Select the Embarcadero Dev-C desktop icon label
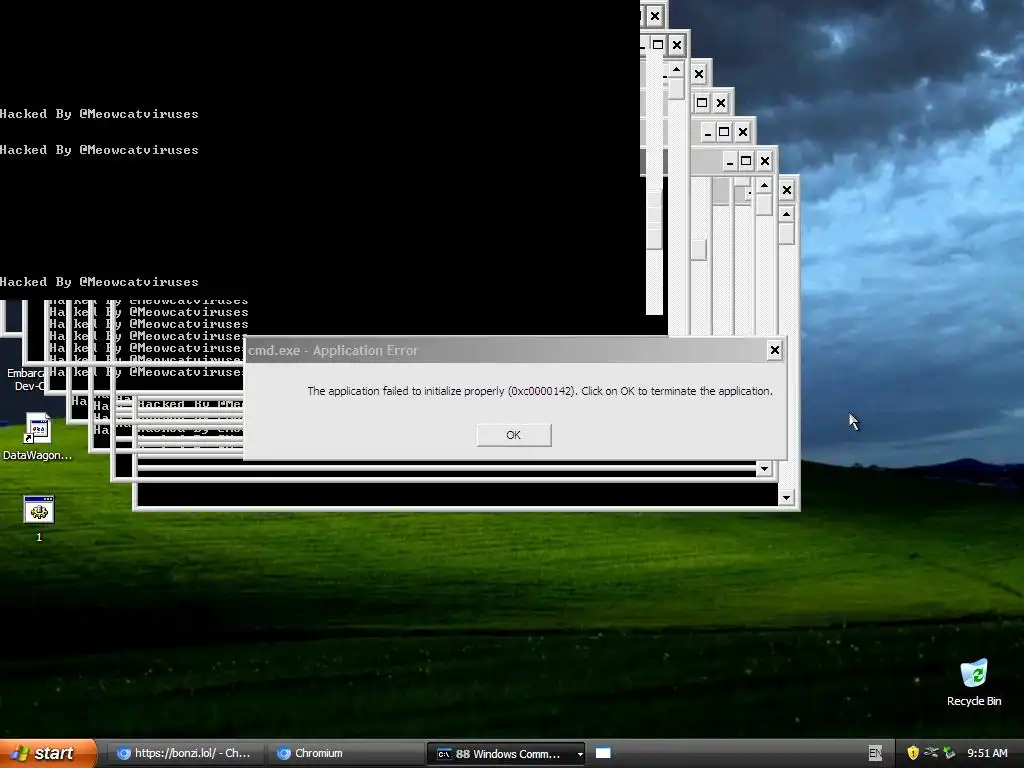This screenshot has height=768, width=1024. click(25, 379)
